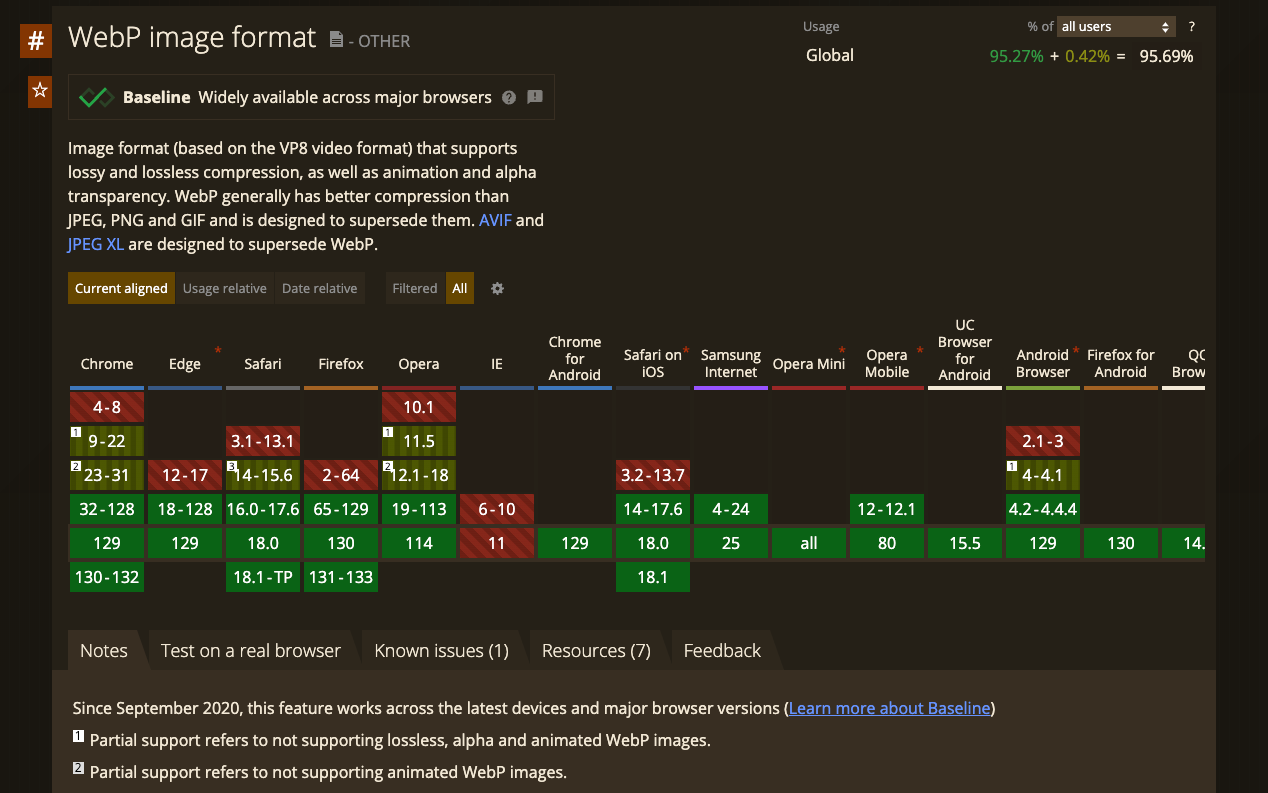Select the Chrome 23-31 version cell
Viewport: 1268px width, 793px height.
coord(107,475)
